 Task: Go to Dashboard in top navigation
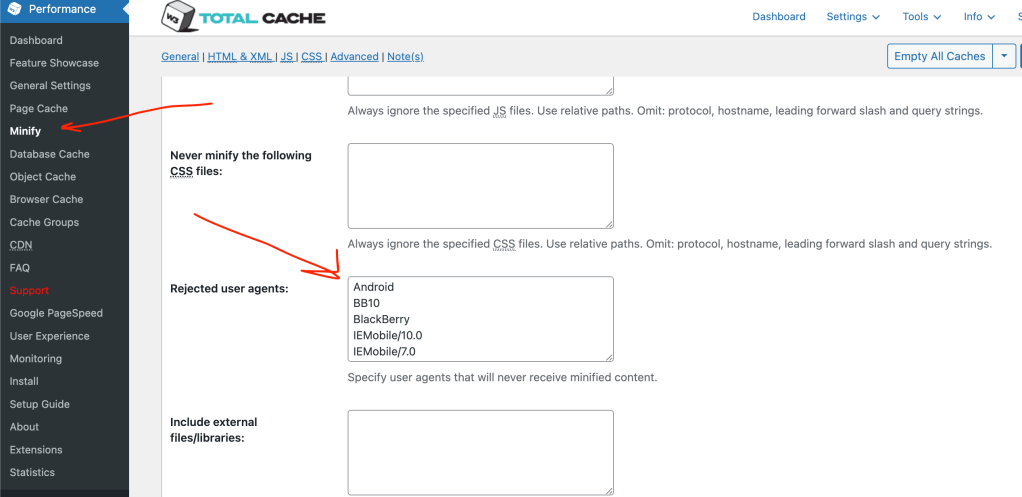click(x=779, y=17)
